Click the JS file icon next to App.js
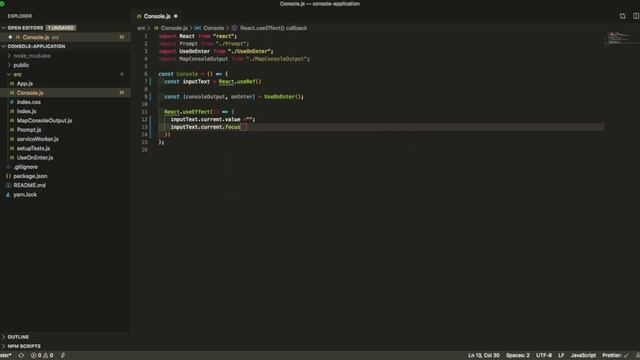Image resolution: width=640 pixels, height=360 pixels. [12, 84]
